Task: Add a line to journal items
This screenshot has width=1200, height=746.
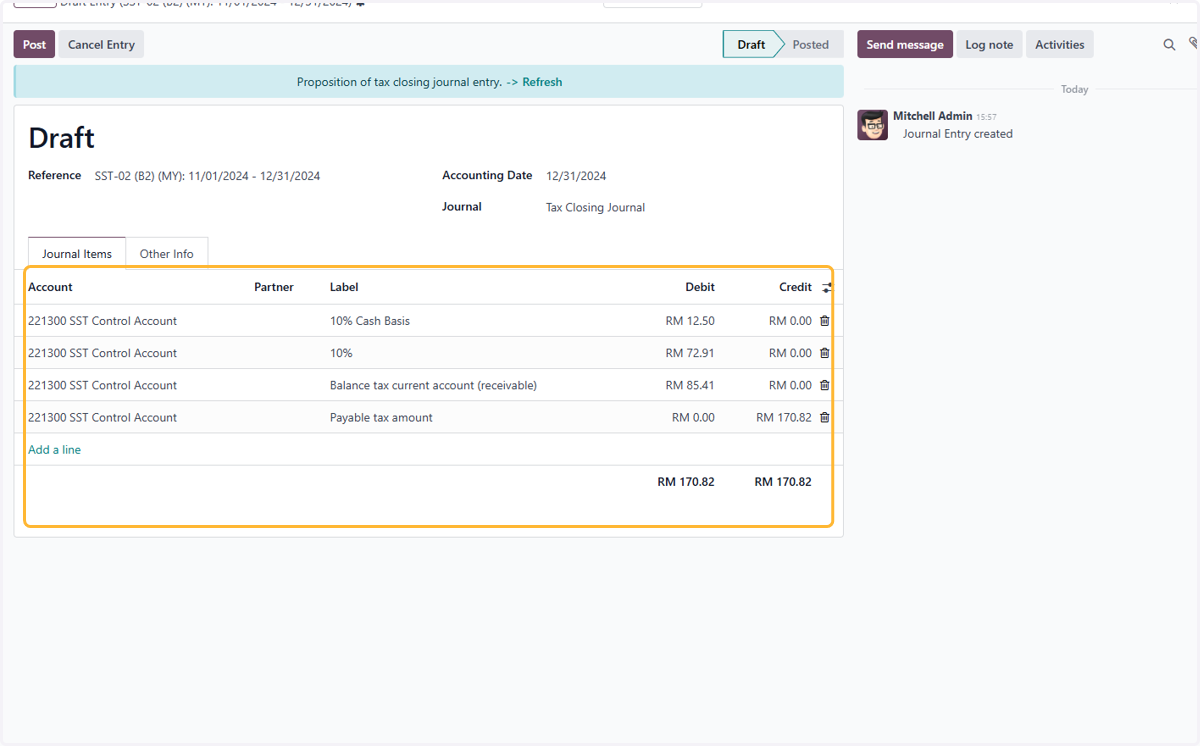Action: click(x=54, y=450)
